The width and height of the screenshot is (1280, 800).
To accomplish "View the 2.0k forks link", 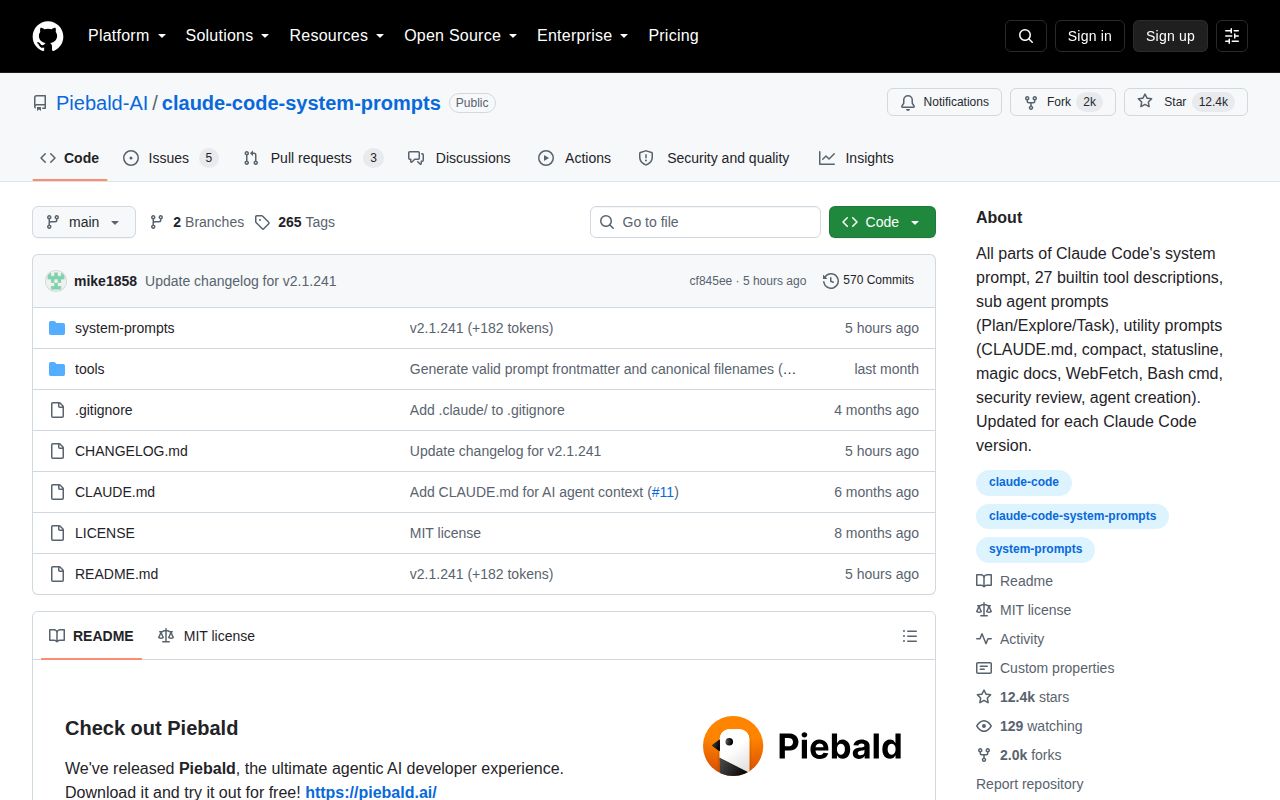I will [x=1019, y=755].
